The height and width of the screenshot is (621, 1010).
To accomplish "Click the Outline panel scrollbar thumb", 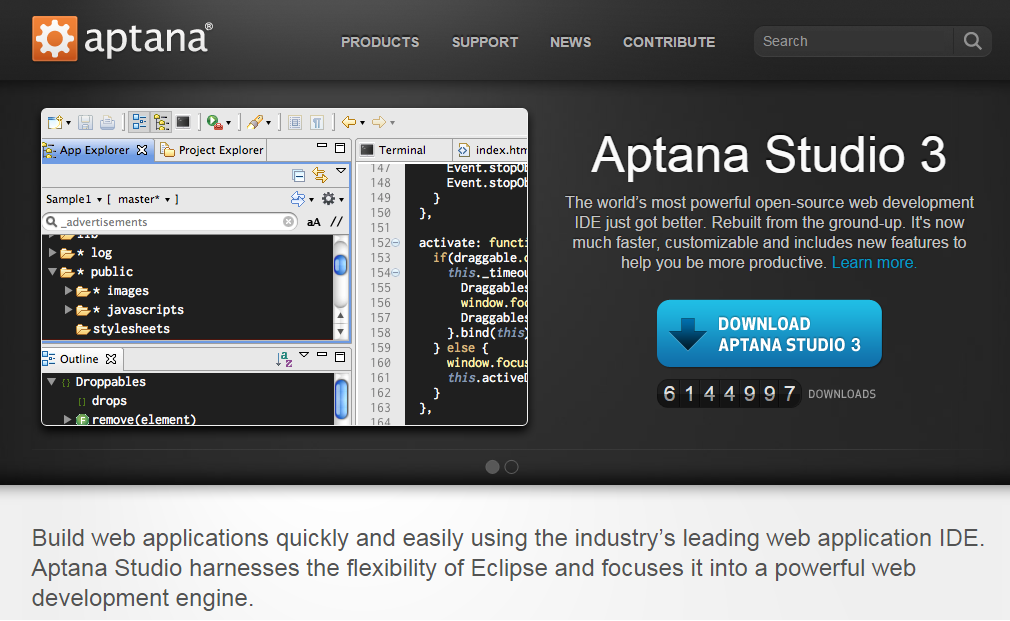I will (x=341, y=399).
